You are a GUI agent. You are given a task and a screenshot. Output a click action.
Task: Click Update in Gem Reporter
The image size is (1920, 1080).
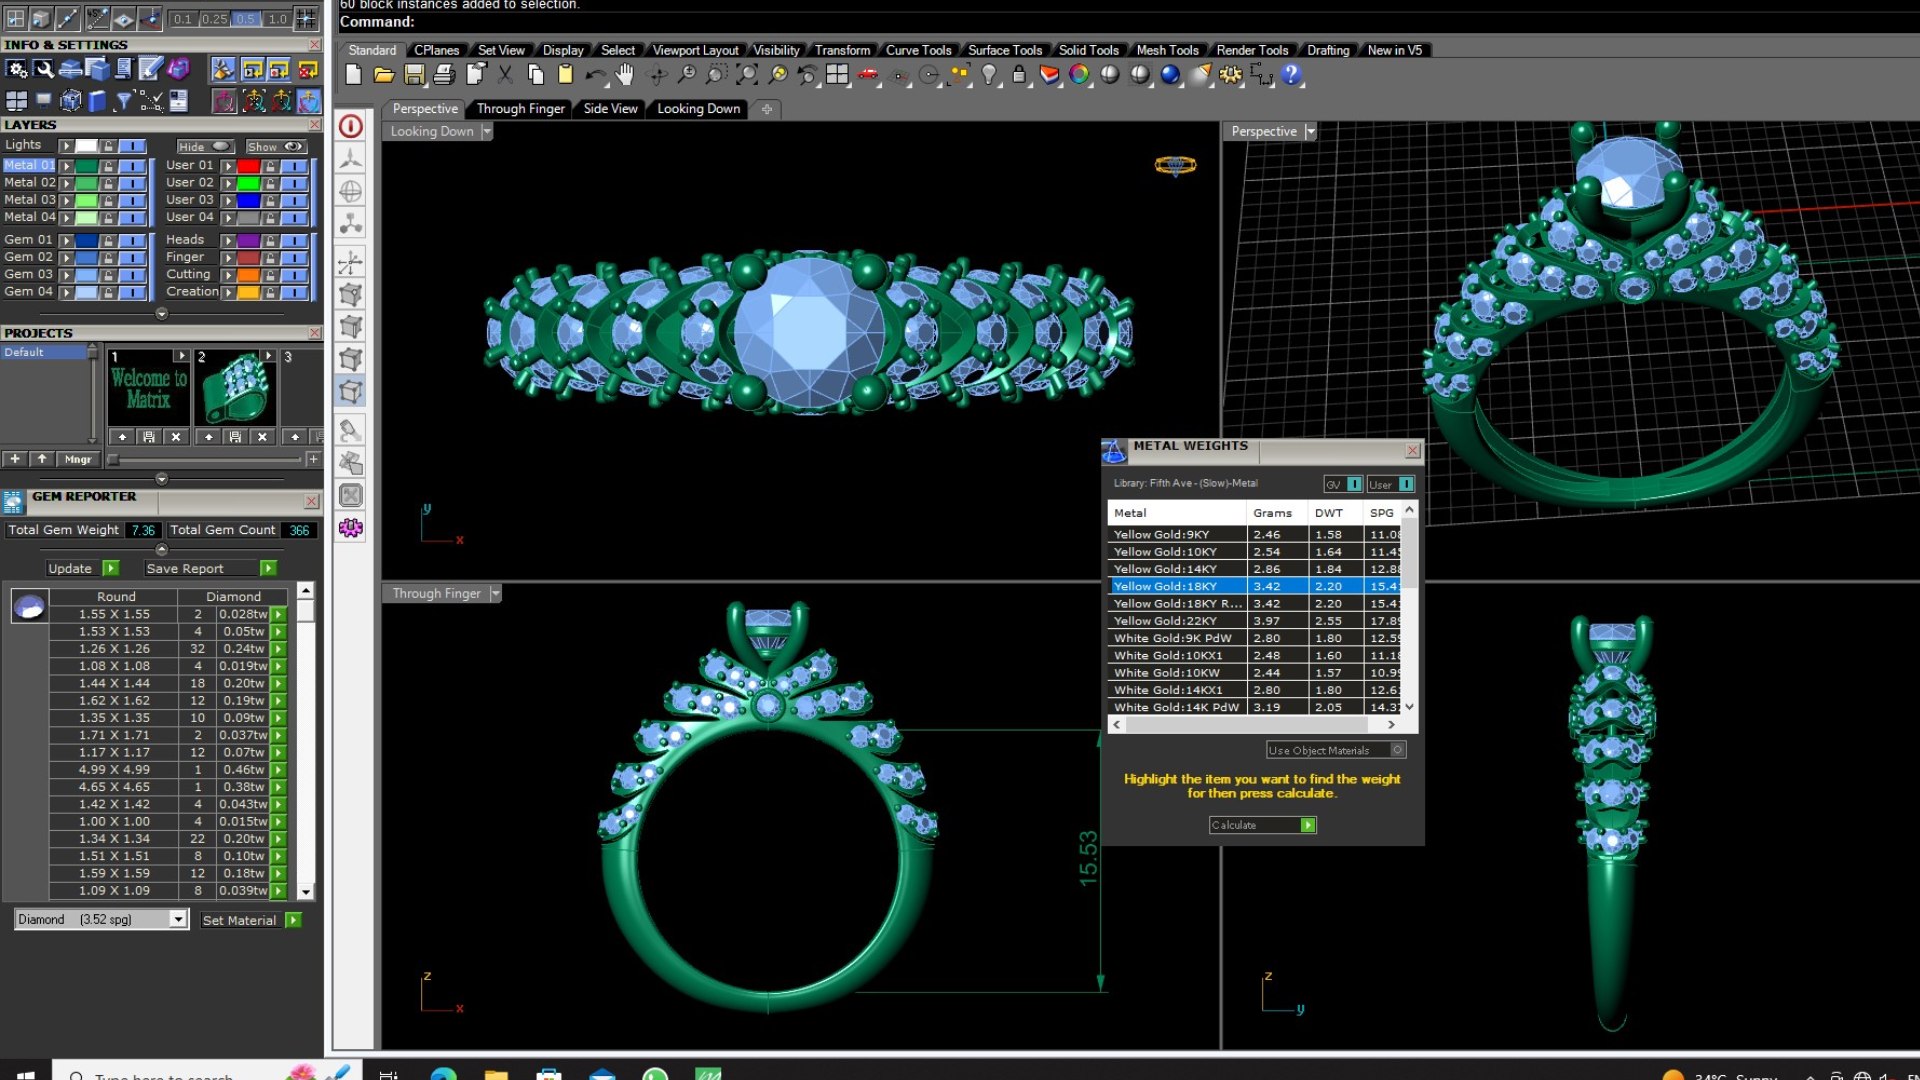pos(82,568)
